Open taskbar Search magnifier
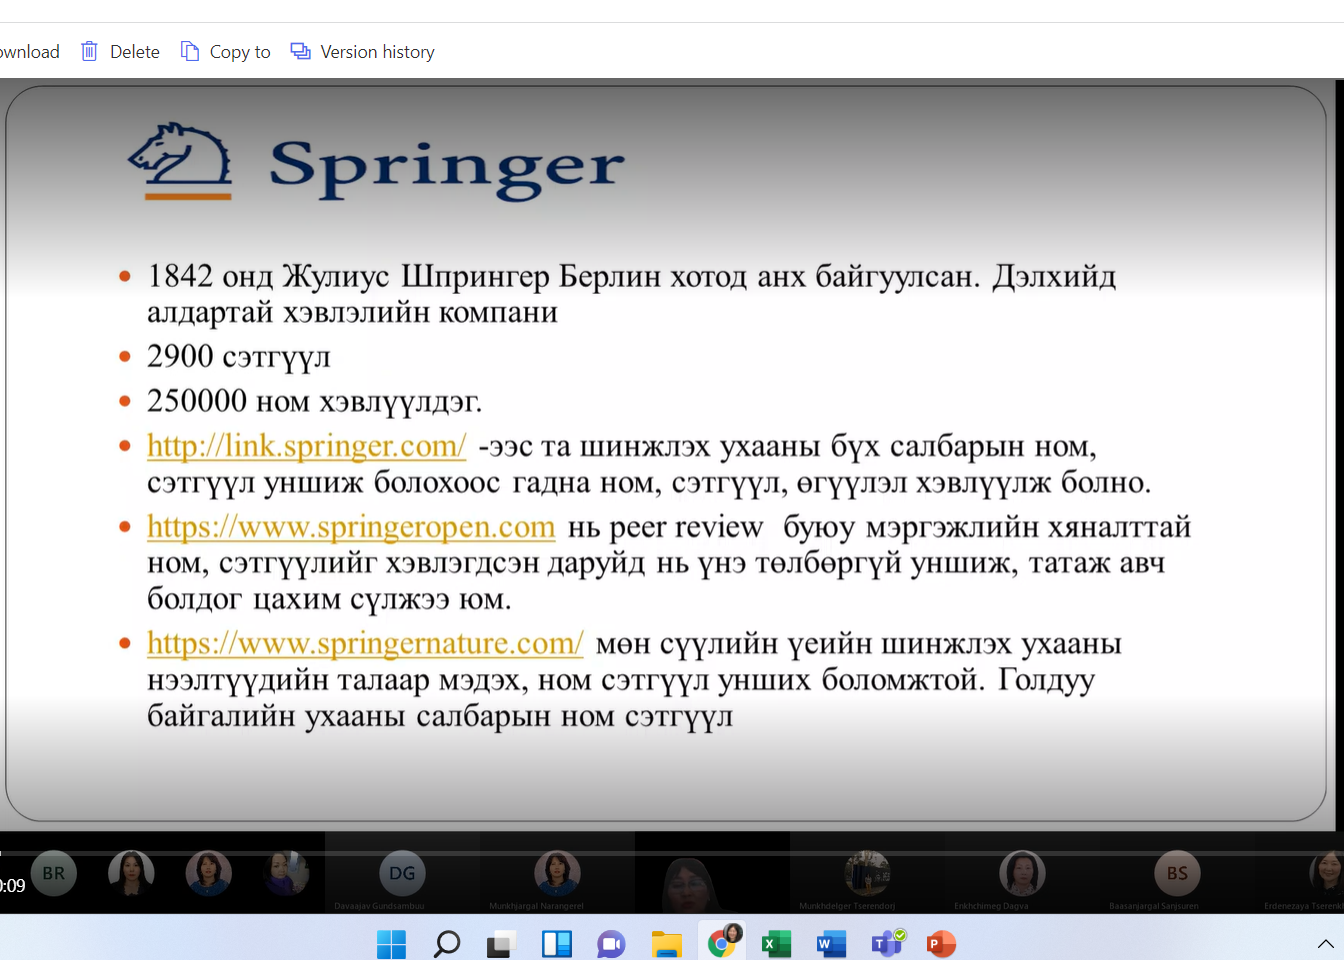This screenshot has width=1344, height=960. (447, 944)
